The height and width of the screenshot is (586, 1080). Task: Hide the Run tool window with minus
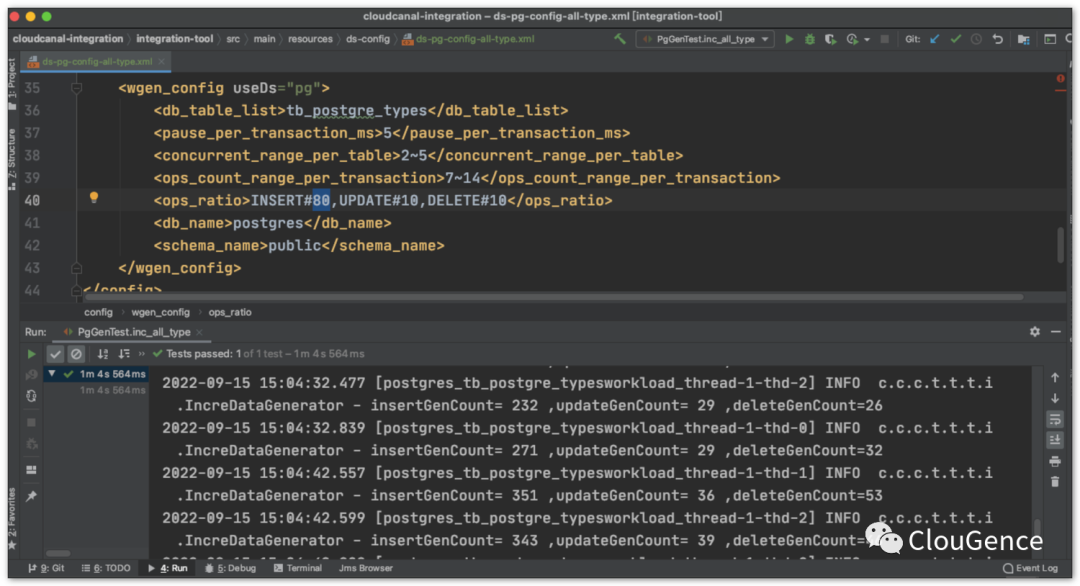point(1056,332)
